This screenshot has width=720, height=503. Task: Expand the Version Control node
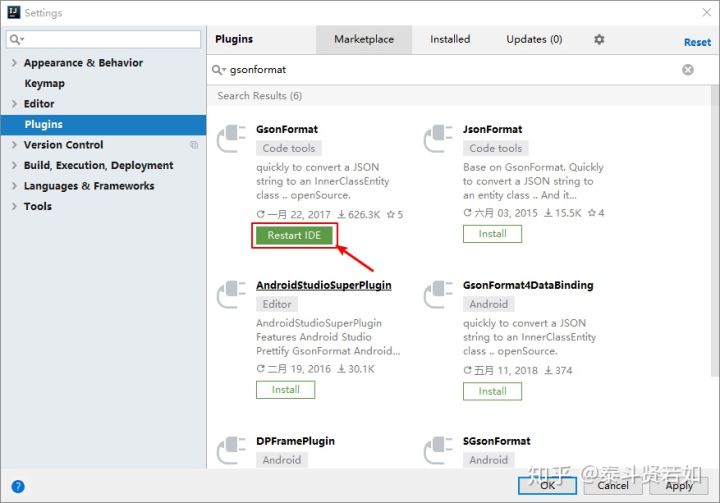[x=14, y=145]
